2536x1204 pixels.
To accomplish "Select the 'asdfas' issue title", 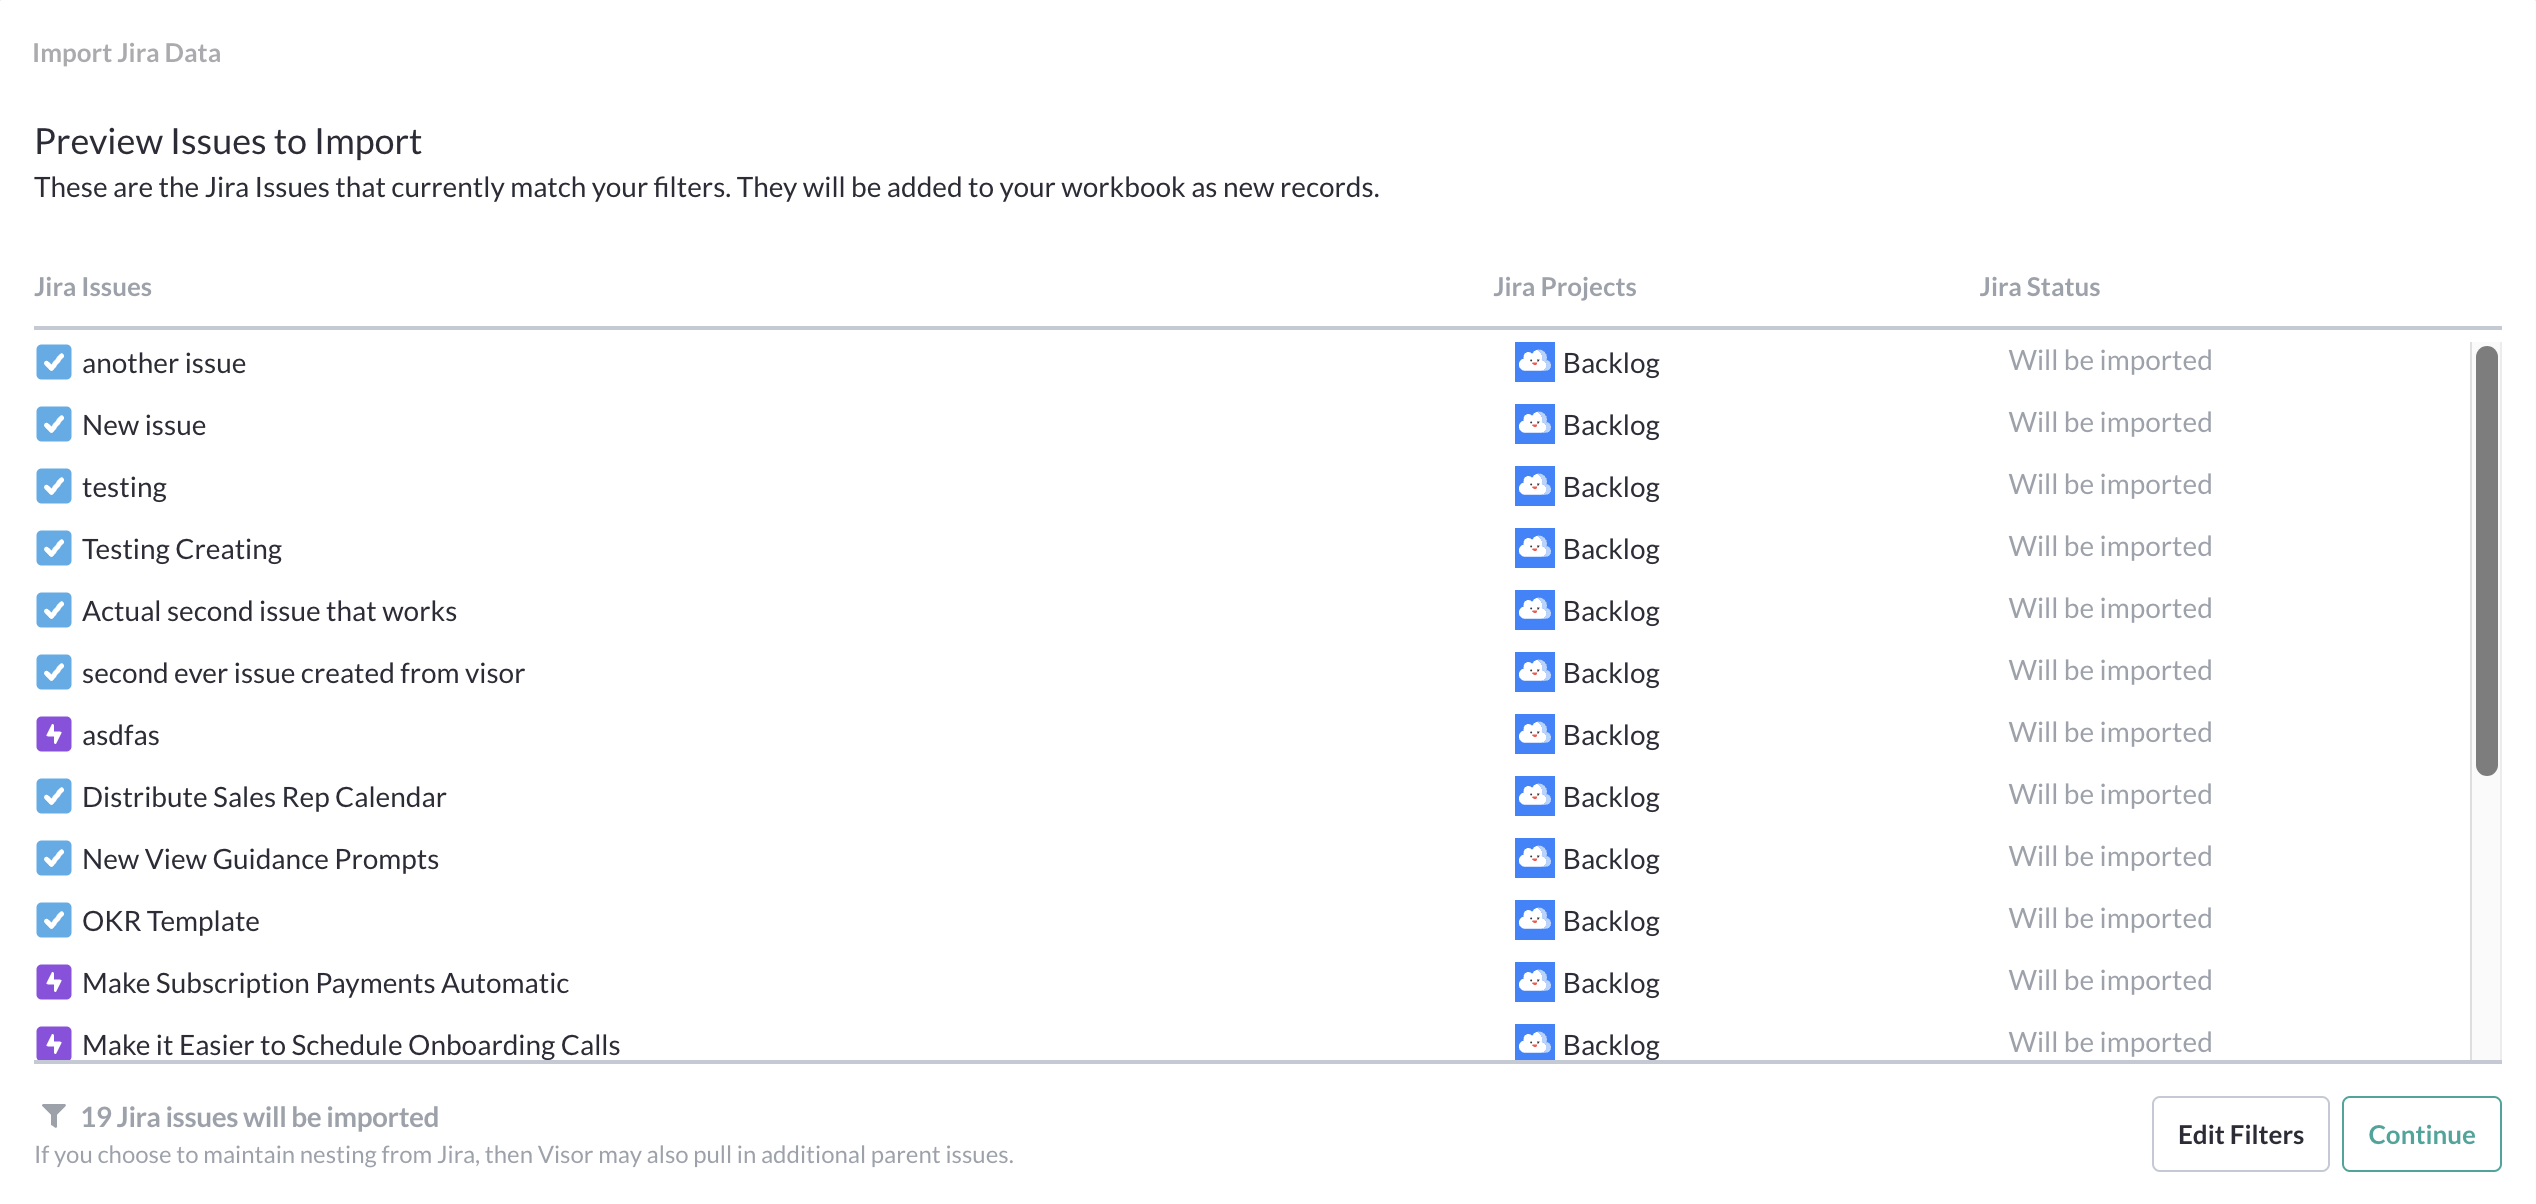I will click(x=121, y=735).
